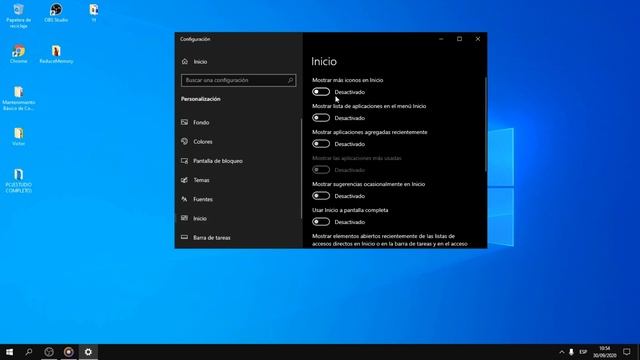
Task: Click the sidebar vertical scrollbar
Action: click(x=301, y=168)
